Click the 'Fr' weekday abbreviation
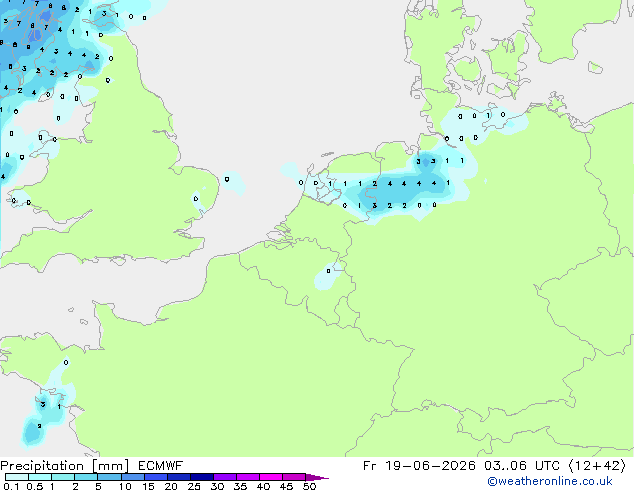The width and height of the screenshot is (634, 490). tap(370, 466)
